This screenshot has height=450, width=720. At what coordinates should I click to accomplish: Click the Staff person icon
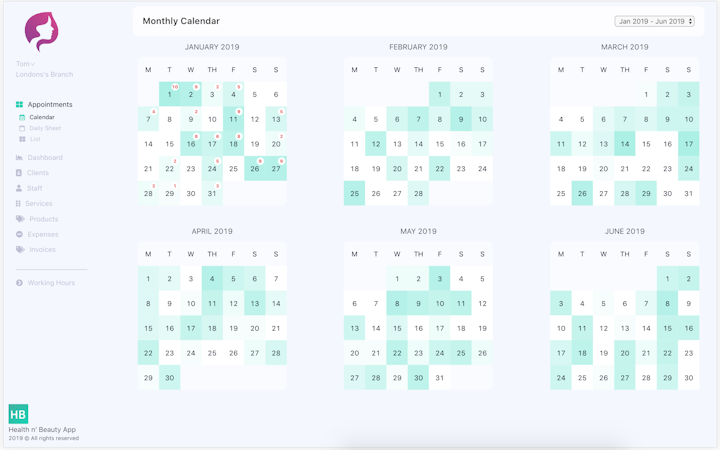tap(19, 188)
